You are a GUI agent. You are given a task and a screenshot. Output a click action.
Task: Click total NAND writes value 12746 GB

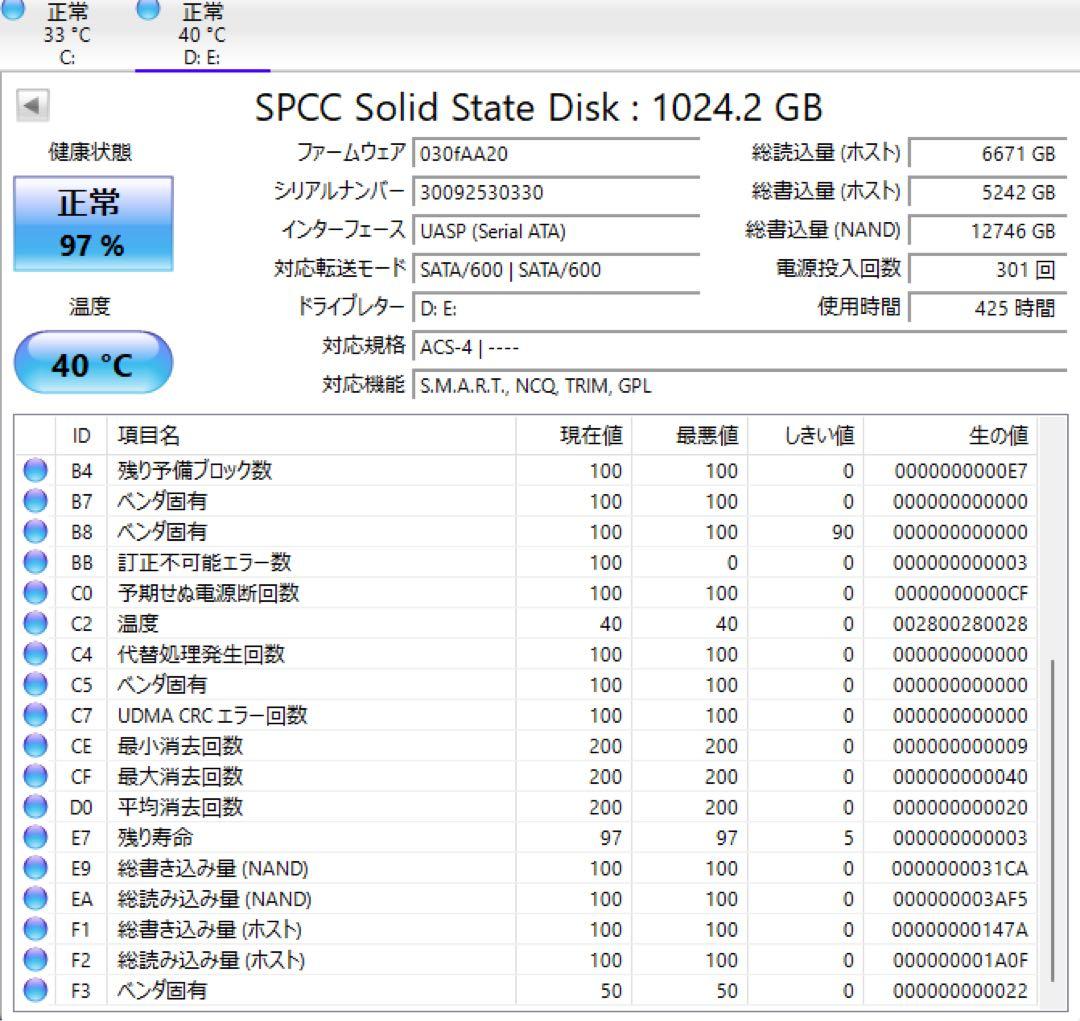tap(988, 231)
